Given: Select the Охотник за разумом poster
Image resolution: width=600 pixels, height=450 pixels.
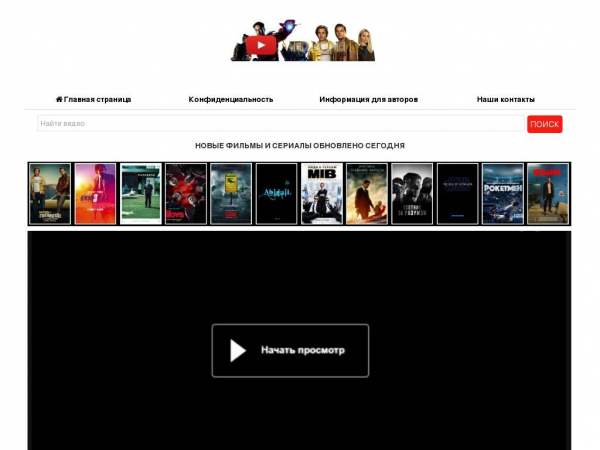Looking at the screenshot, I should pos(412,194).
